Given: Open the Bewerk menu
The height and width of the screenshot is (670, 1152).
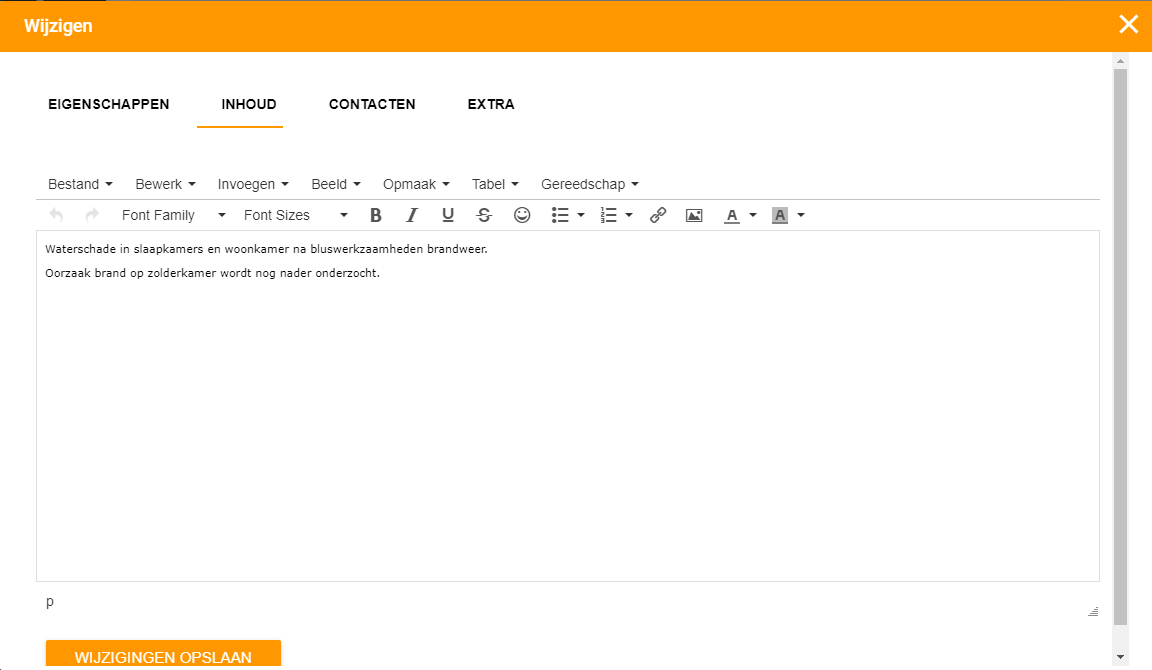Looking at the screenshot, I should pyautogui.click(x=165, y=184).
